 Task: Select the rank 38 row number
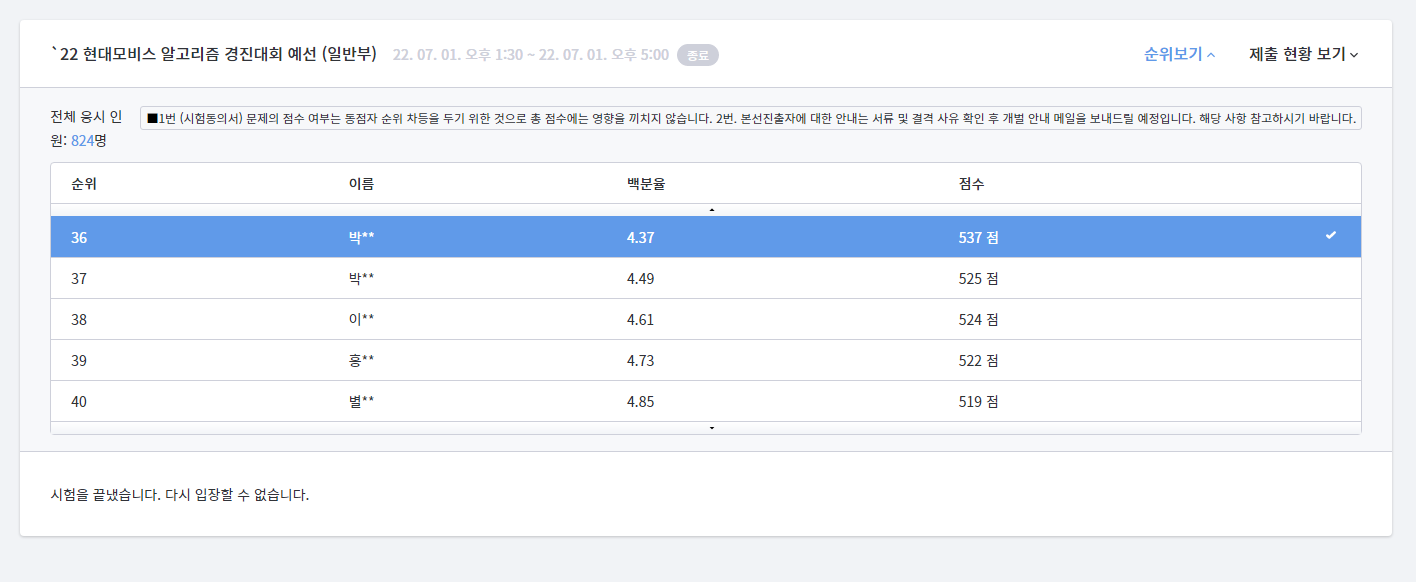tap(79, 320)
